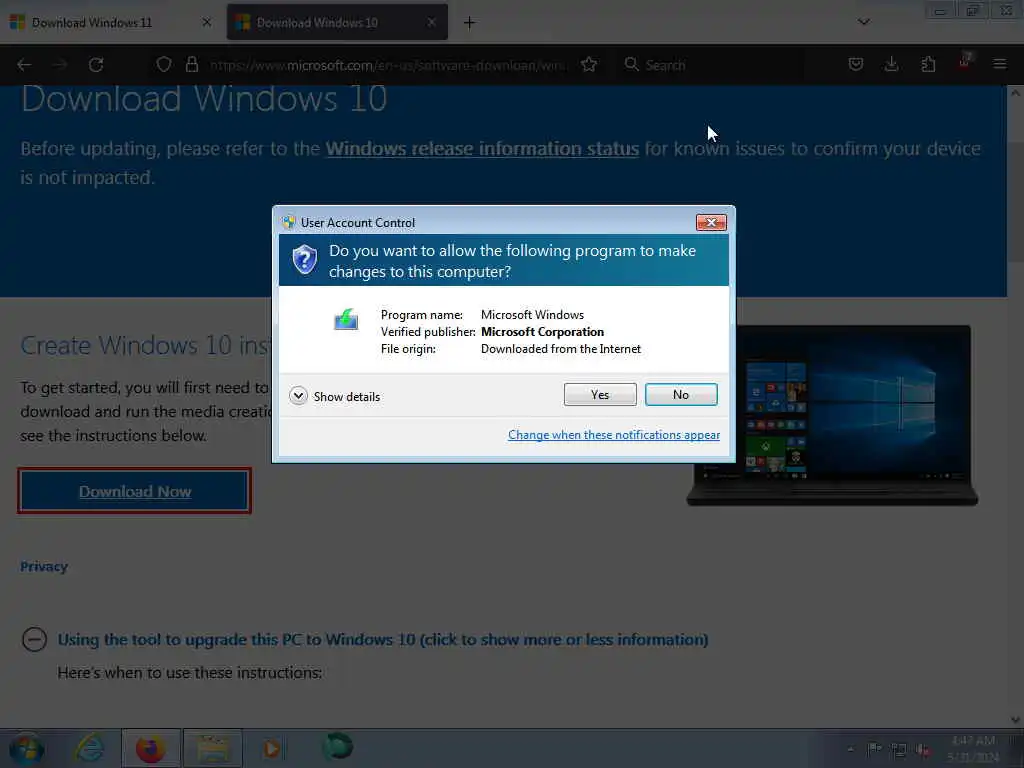Screen dimensions: 1024x768
Task: Click the Microsoft logo on Windows 10 tab
Action: (243, 22)
